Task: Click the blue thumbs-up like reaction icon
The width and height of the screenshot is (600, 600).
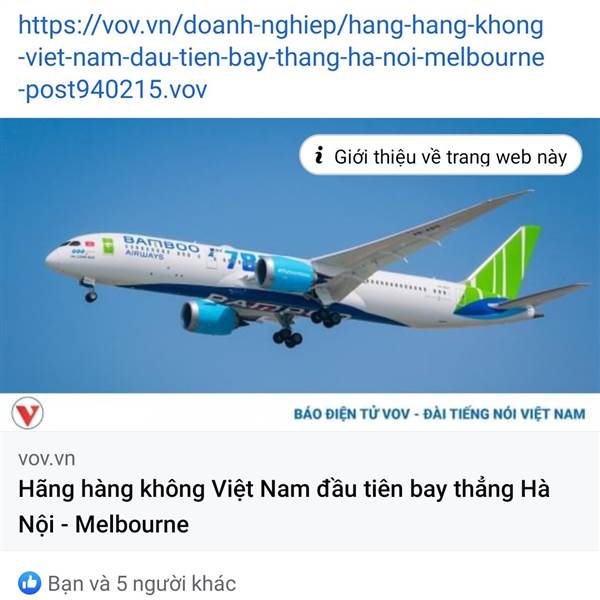Action: coord(29,583)
